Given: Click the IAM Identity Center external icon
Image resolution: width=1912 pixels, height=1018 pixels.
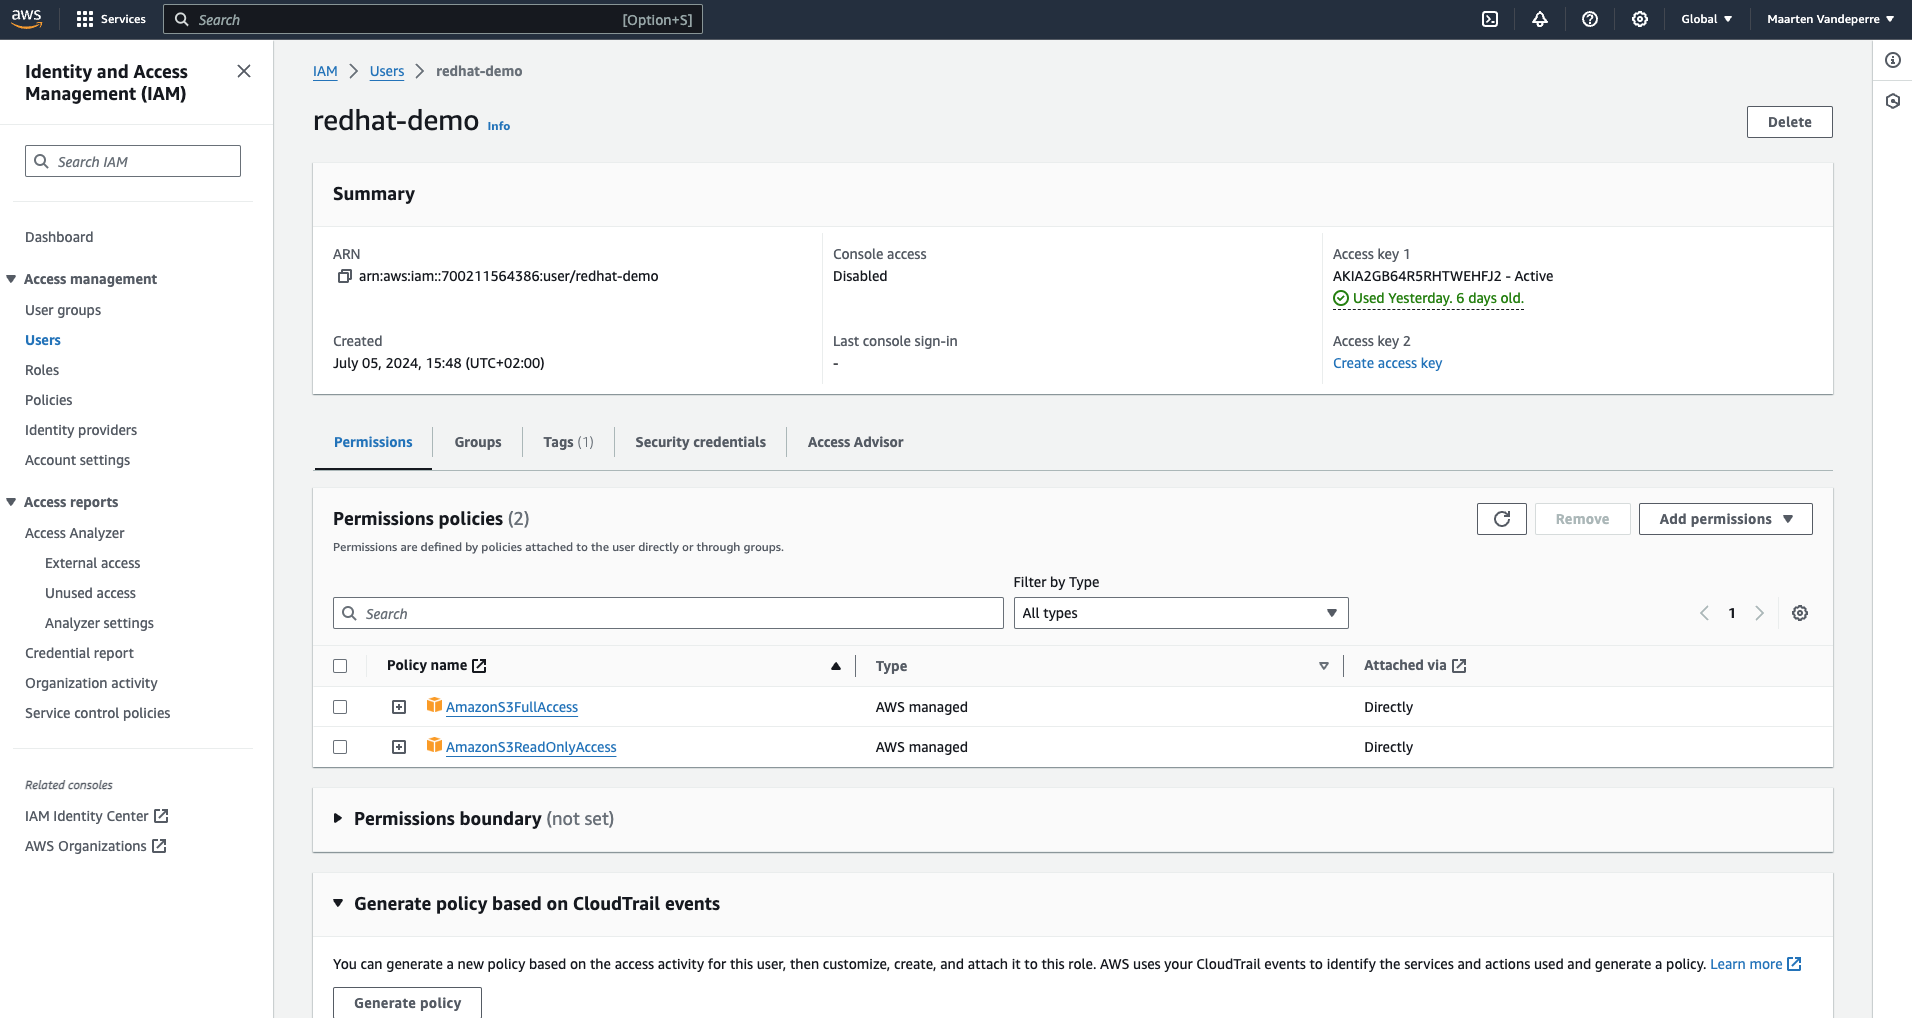Looking at the screenshot, I should [161, 816].
